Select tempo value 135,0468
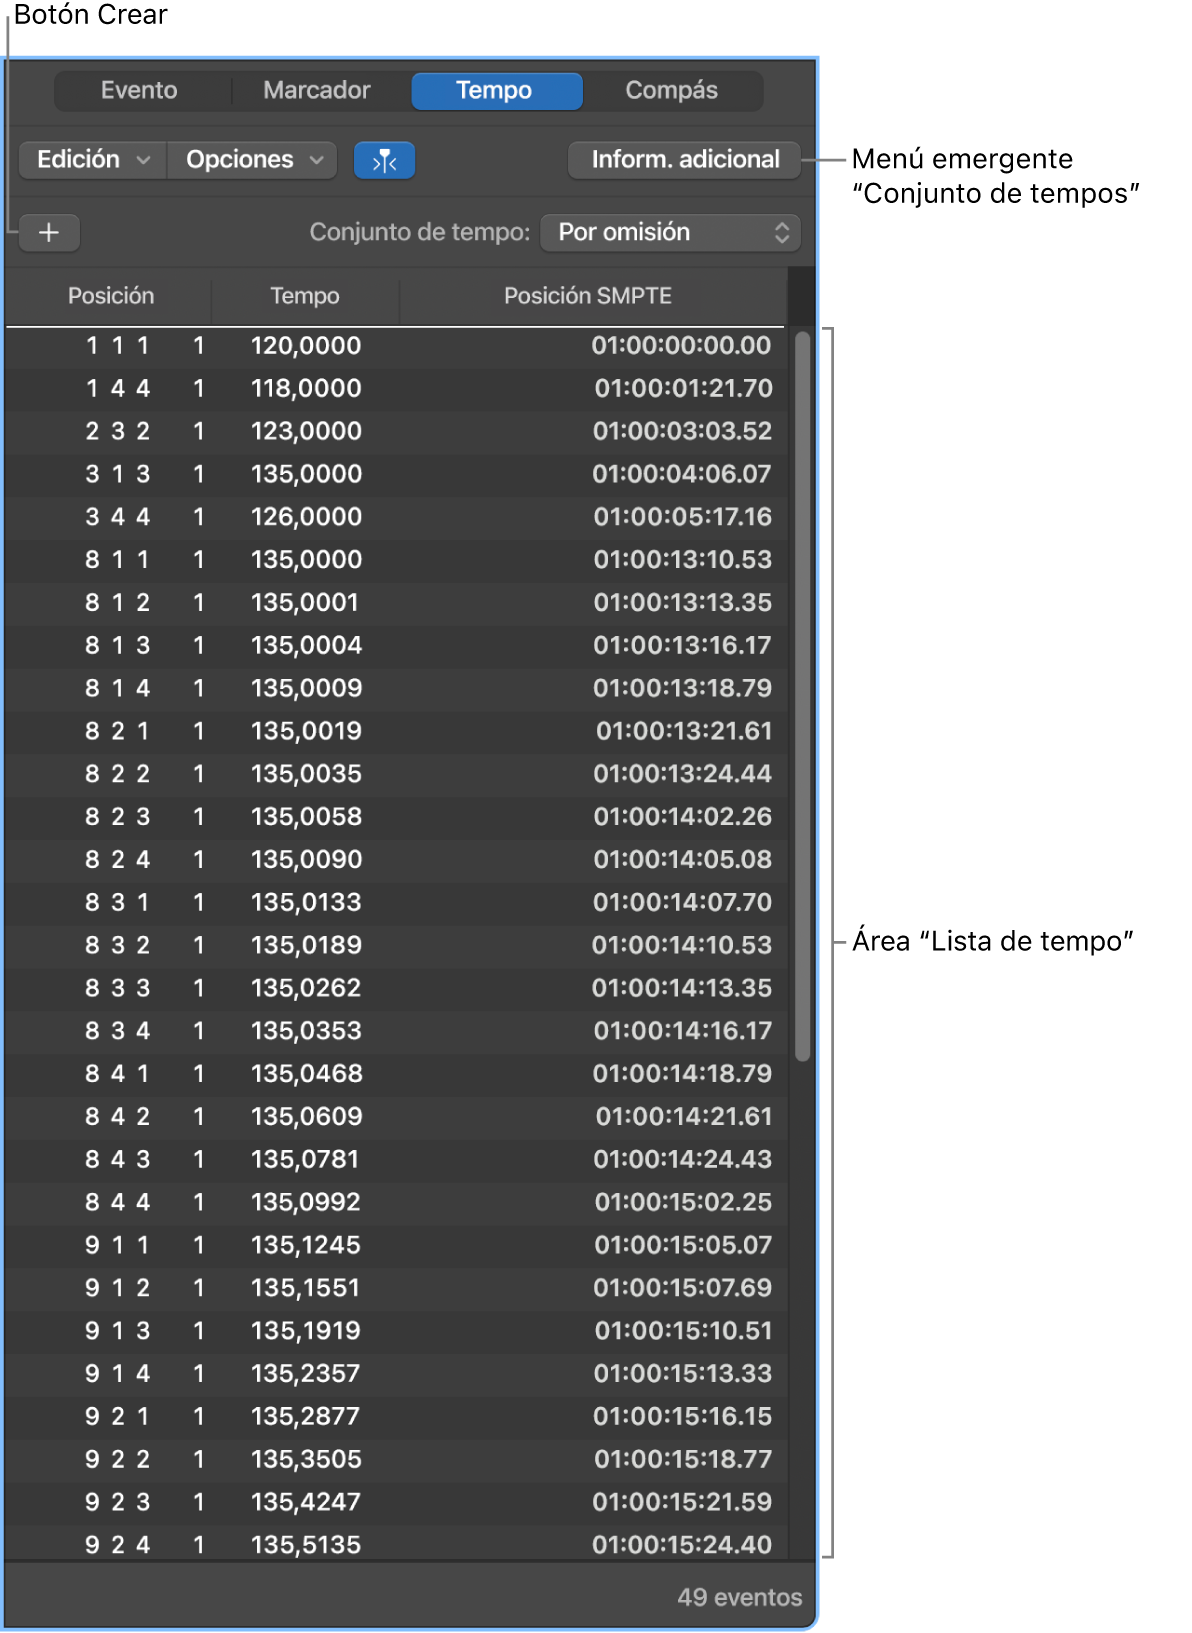Image resolution: width=1192 pixels, height=1633 pixels. (306, 1074)
